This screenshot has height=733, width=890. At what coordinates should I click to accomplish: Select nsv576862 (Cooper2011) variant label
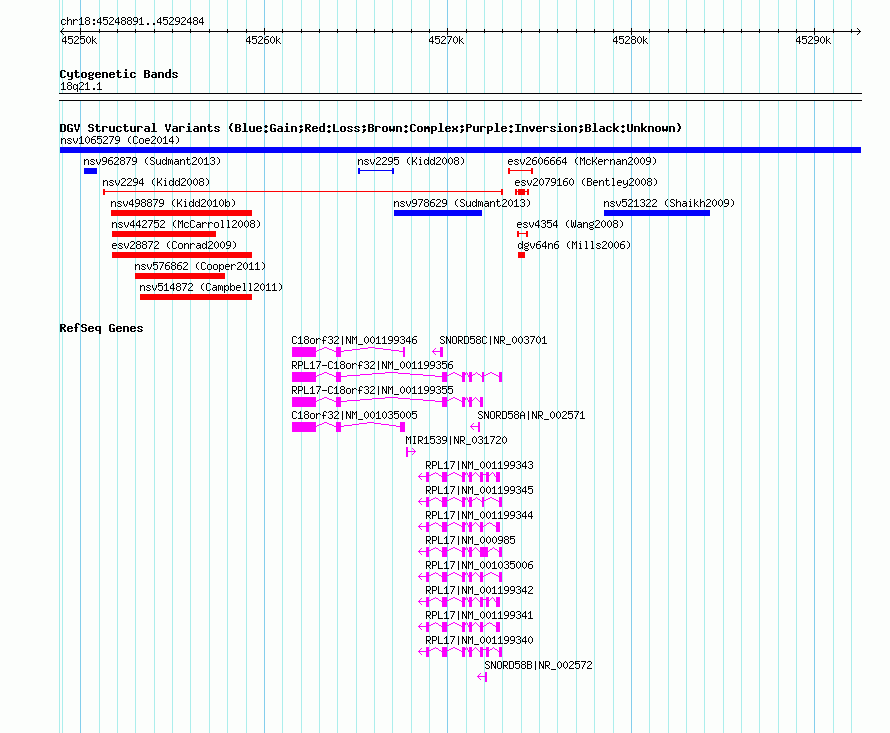(200, 266)
